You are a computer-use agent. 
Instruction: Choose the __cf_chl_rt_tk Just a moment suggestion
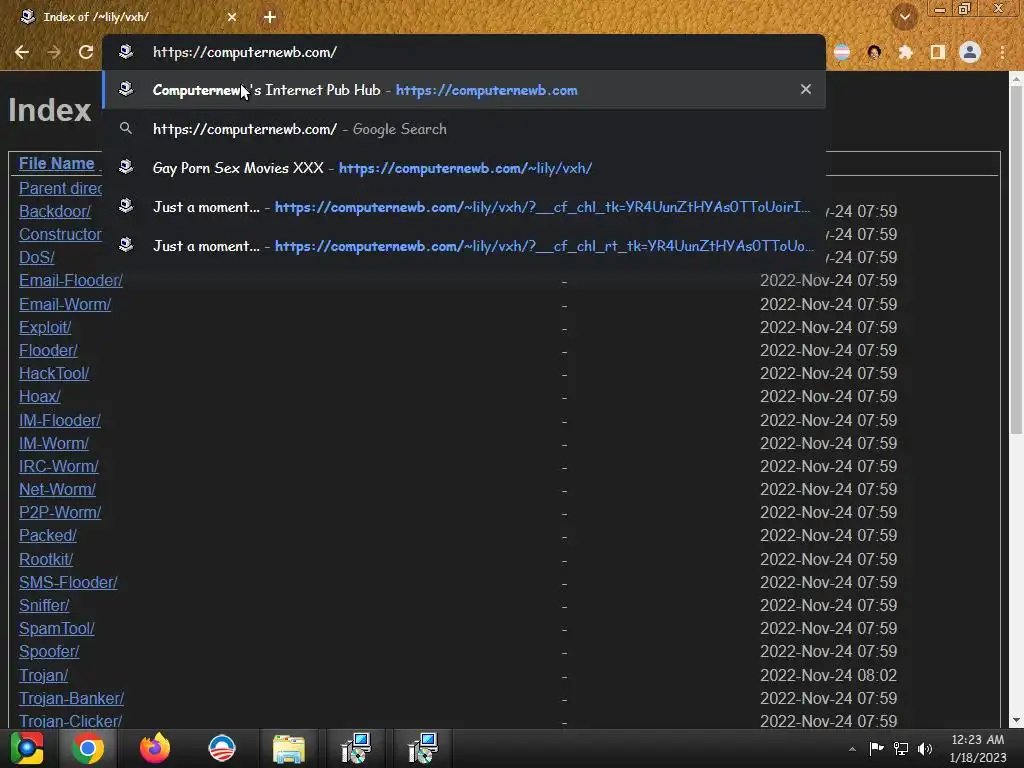[x=464, y=246]
